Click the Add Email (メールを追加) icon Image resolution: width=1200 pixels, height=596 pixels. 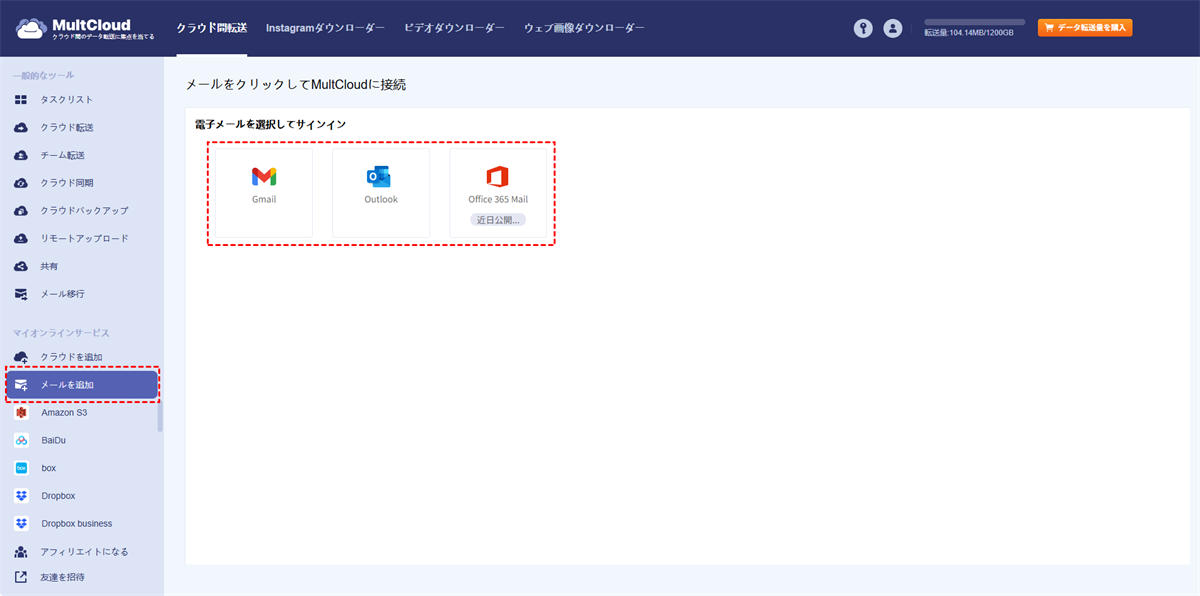[21, 385]
